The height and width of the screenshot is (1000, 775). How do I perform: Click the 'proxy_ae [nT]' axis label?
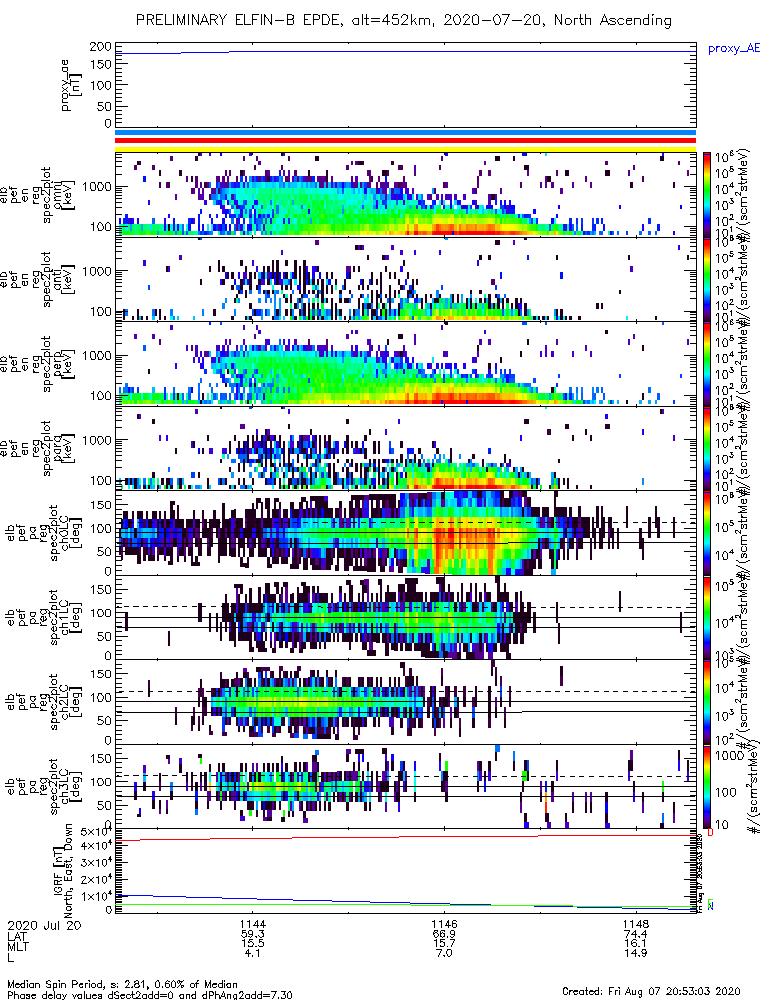(72, 85)
